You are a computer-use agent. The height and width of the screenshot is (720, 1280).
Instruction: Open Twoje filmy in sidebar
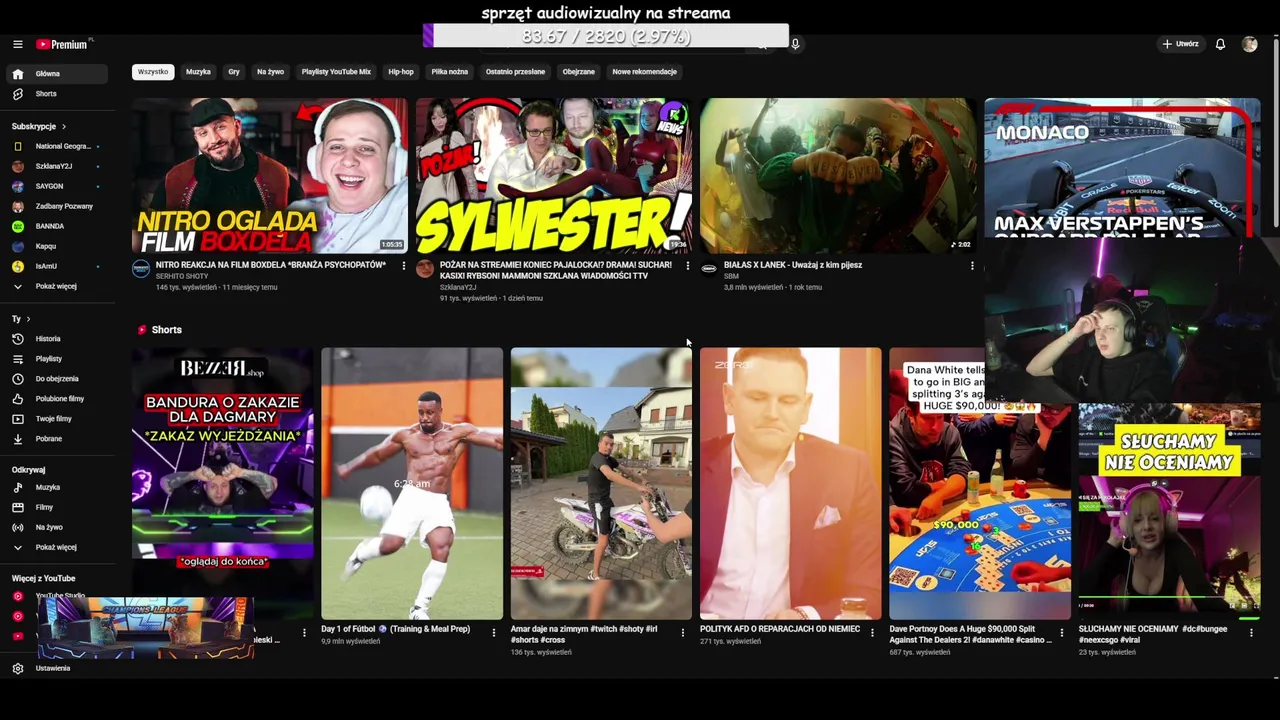(56, 419)
